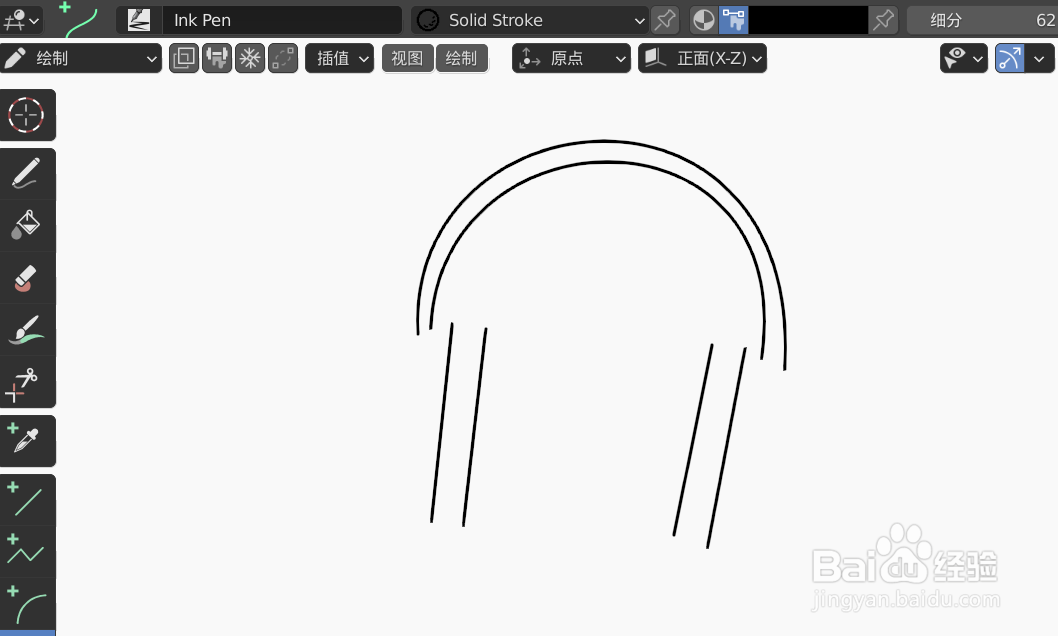Select the Draw tool

[27, 173]
